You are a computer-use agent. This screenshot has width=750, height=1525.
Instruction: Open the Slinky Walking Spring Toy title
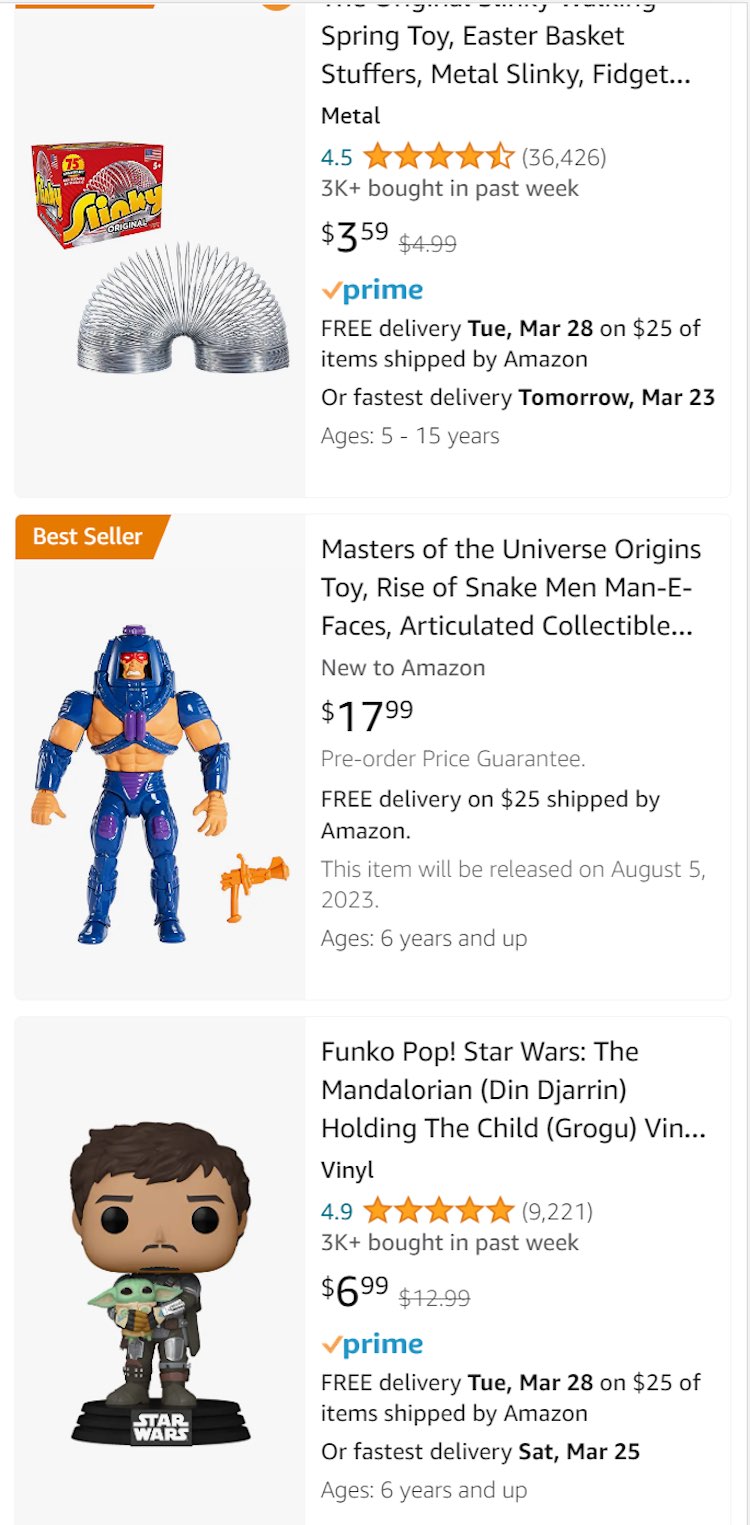505,55
